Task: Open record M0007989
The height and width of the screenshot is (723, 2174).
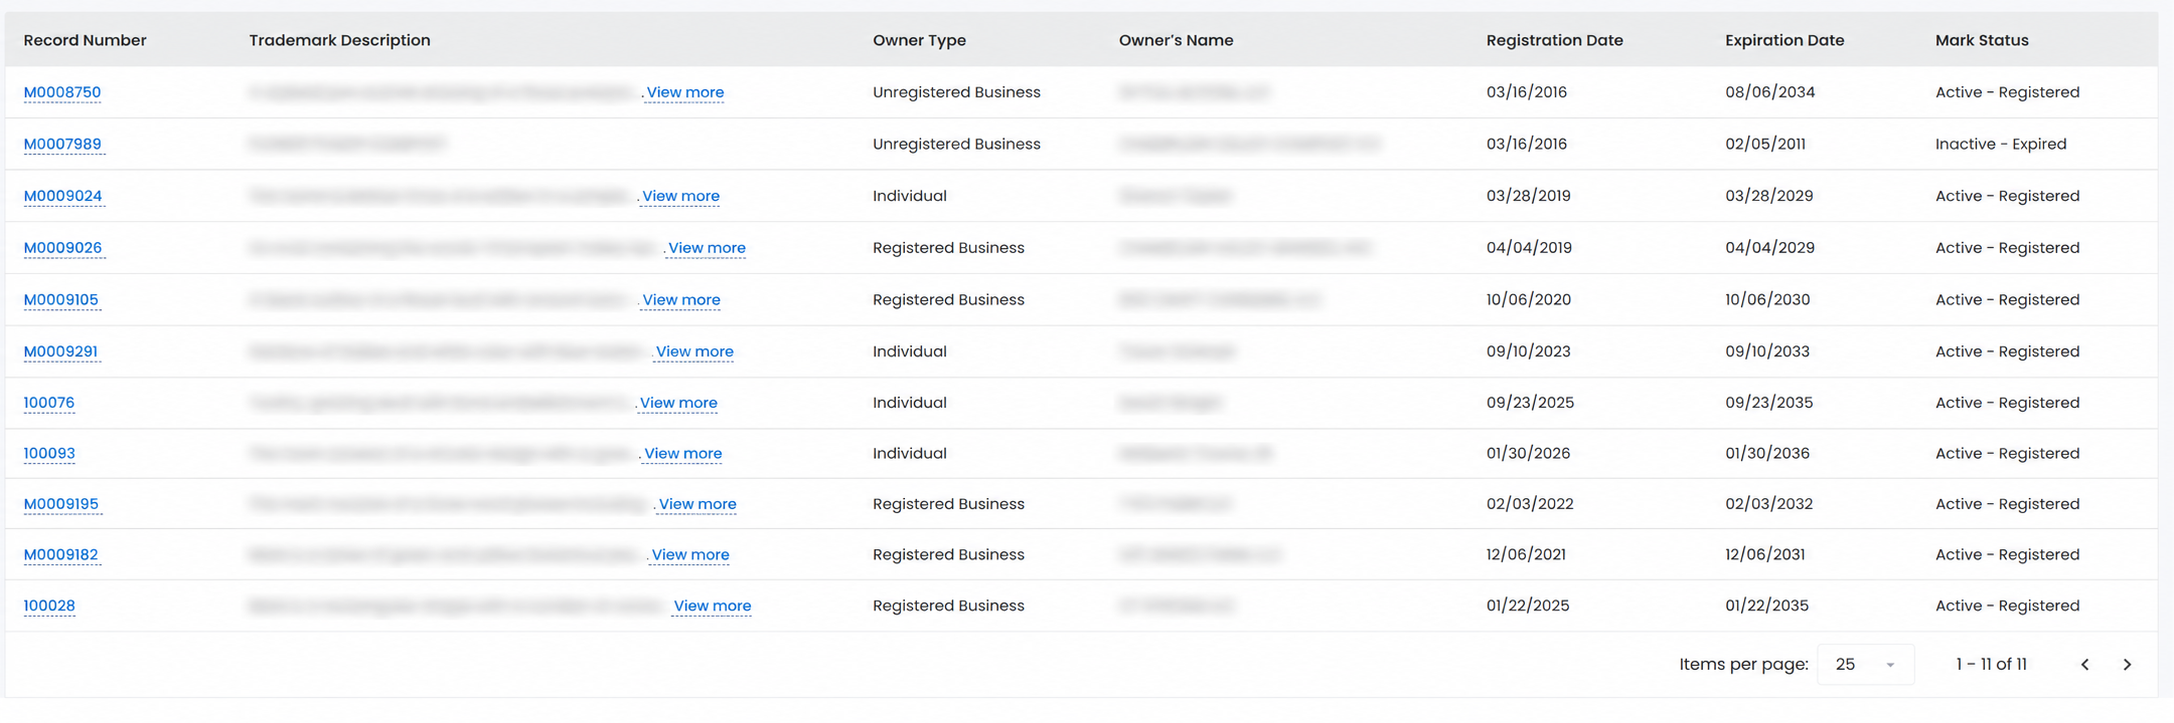Action: [62, 144]
